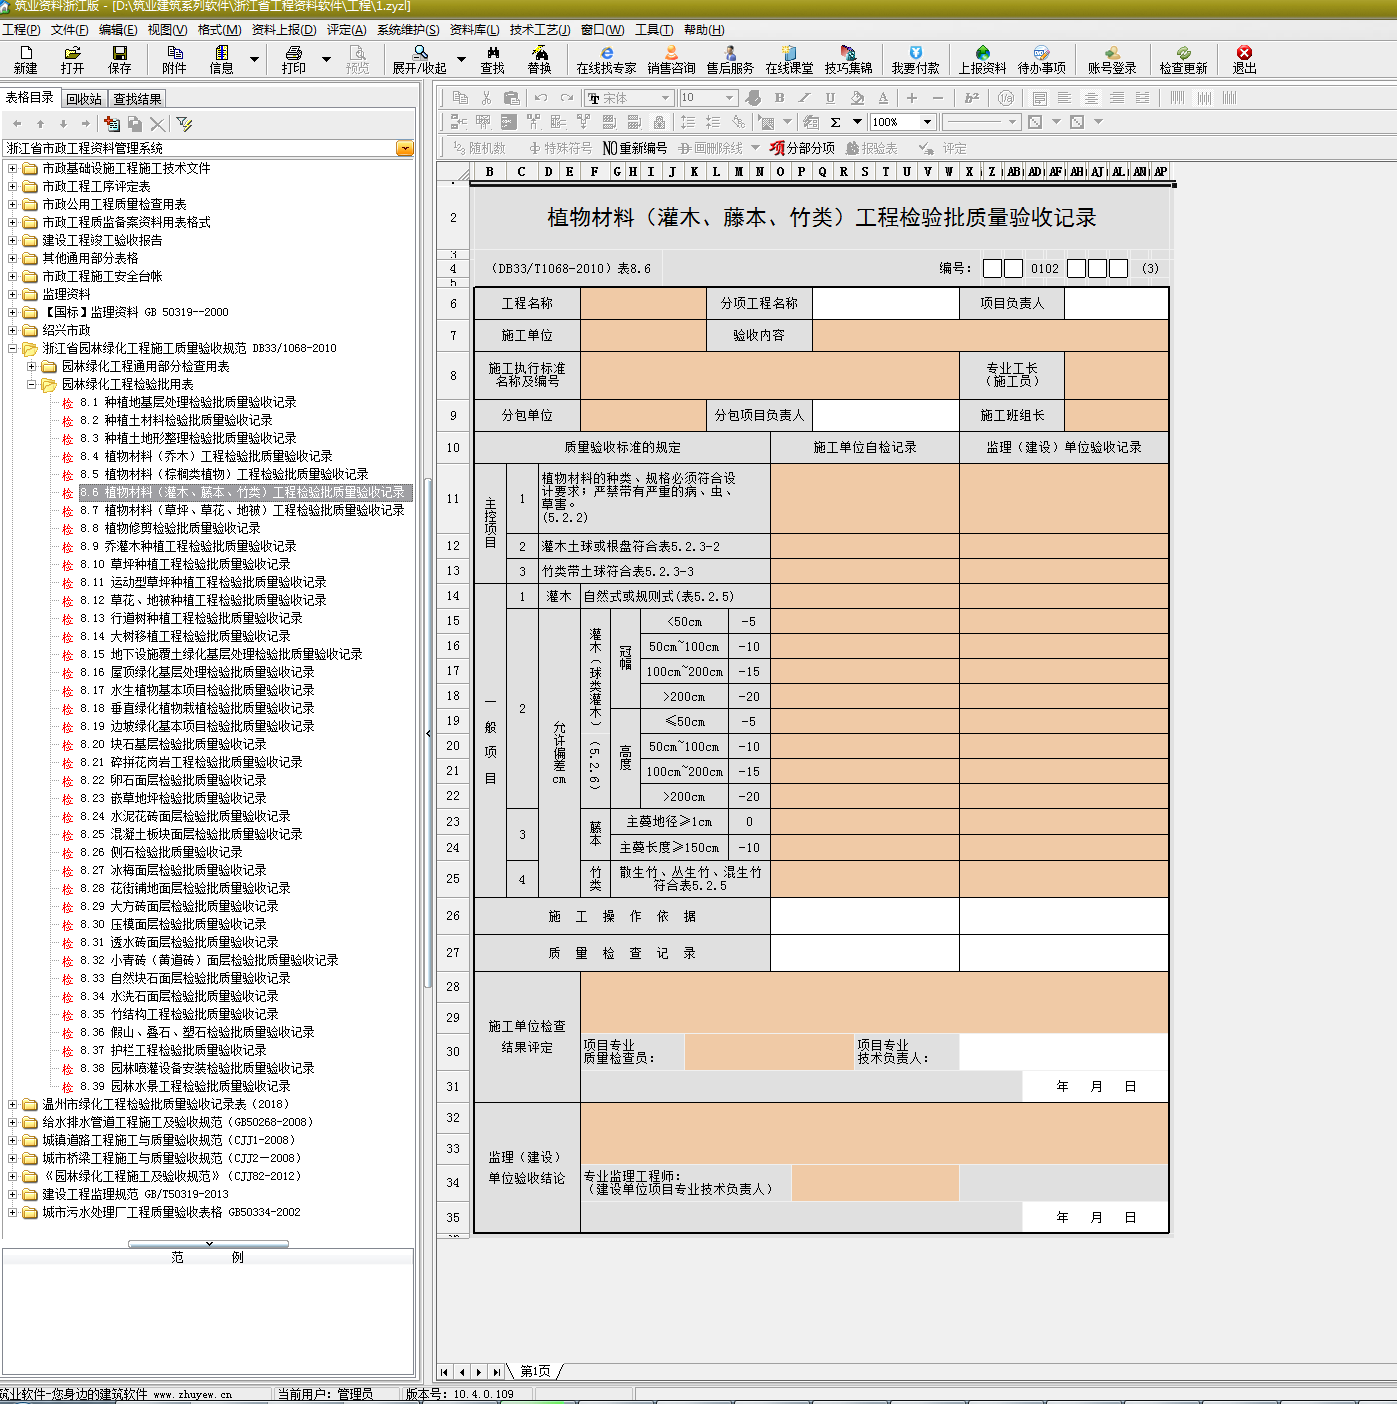The width and height of the screenshot is (1397, 1404).
Task: Switch to the 回收站 tab
Action: [84, 99]
